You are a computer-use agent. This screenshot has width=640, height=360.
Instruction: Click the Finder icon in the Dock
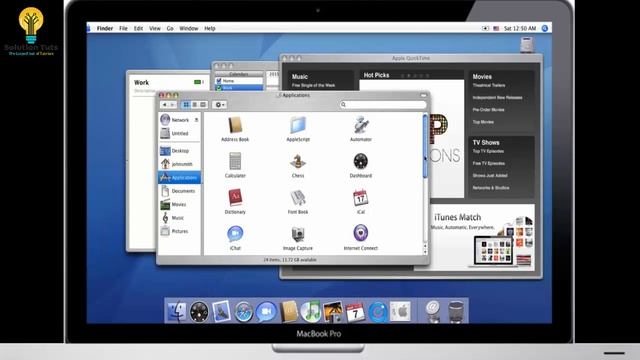click(177, 312)
